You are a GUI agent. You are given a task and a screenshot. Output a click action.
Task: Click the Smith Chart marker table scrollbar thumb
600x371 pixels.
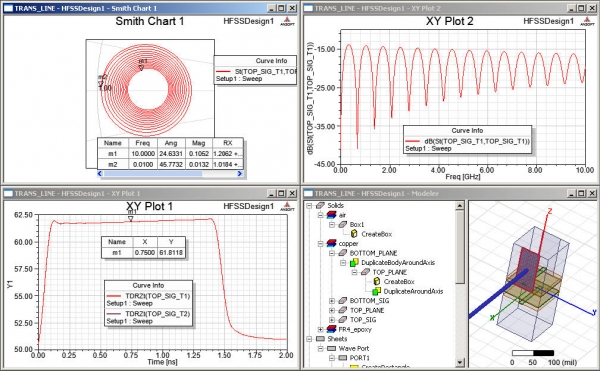pos(153,174)
